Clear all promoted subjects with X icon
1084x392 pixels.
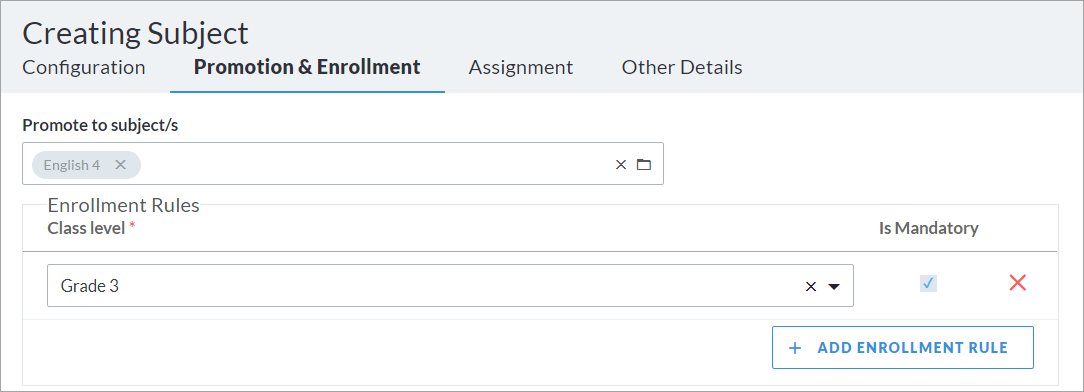point(621,165)
